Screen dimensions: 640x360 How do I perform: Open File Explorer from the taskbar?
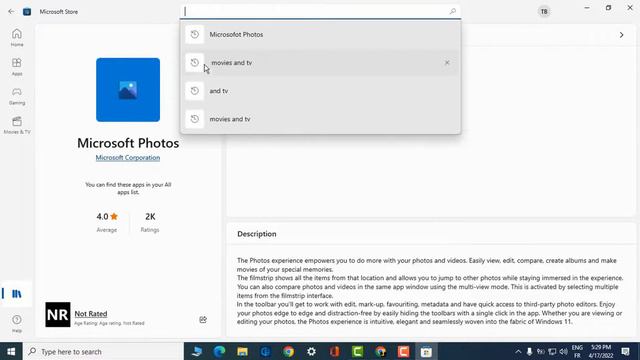coord(242,351)
